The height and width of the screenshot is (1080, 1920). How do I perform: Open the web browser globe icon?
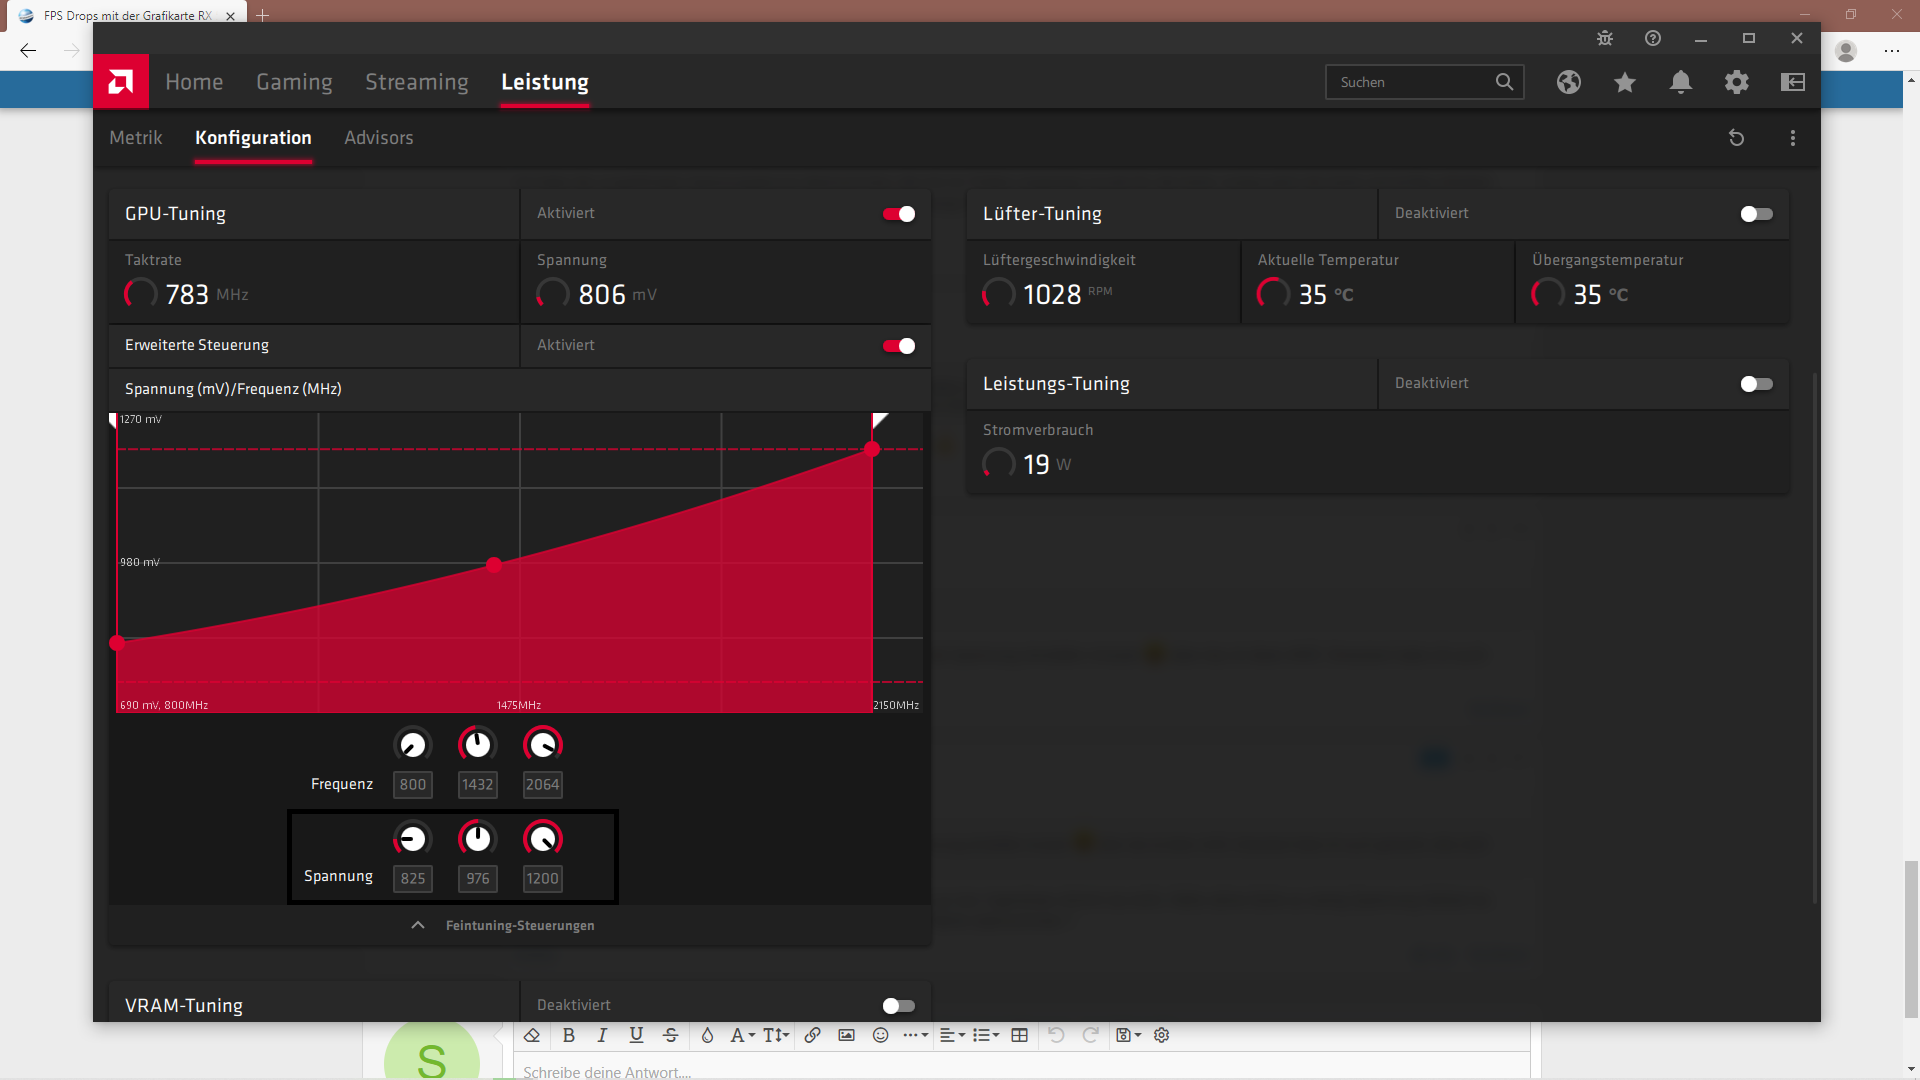click(x=1568, y=82)
